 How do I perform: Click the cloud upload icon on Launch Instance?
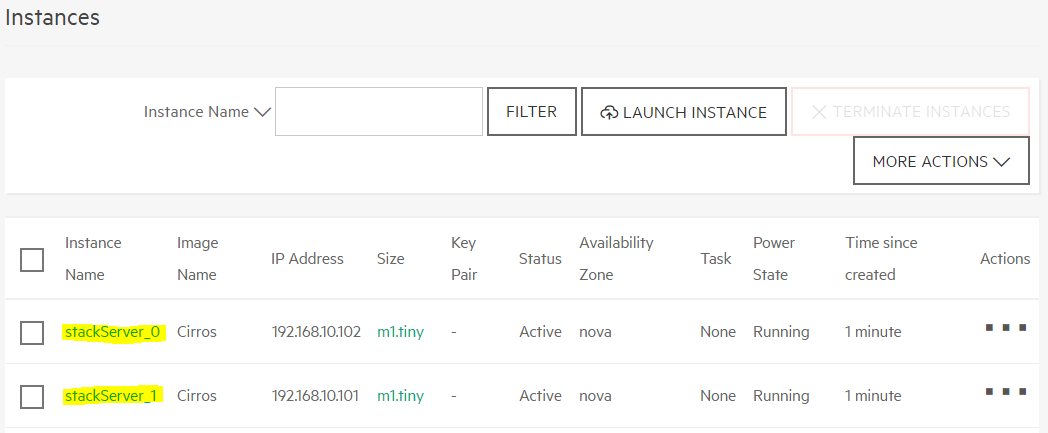click(x=609, y=112)
